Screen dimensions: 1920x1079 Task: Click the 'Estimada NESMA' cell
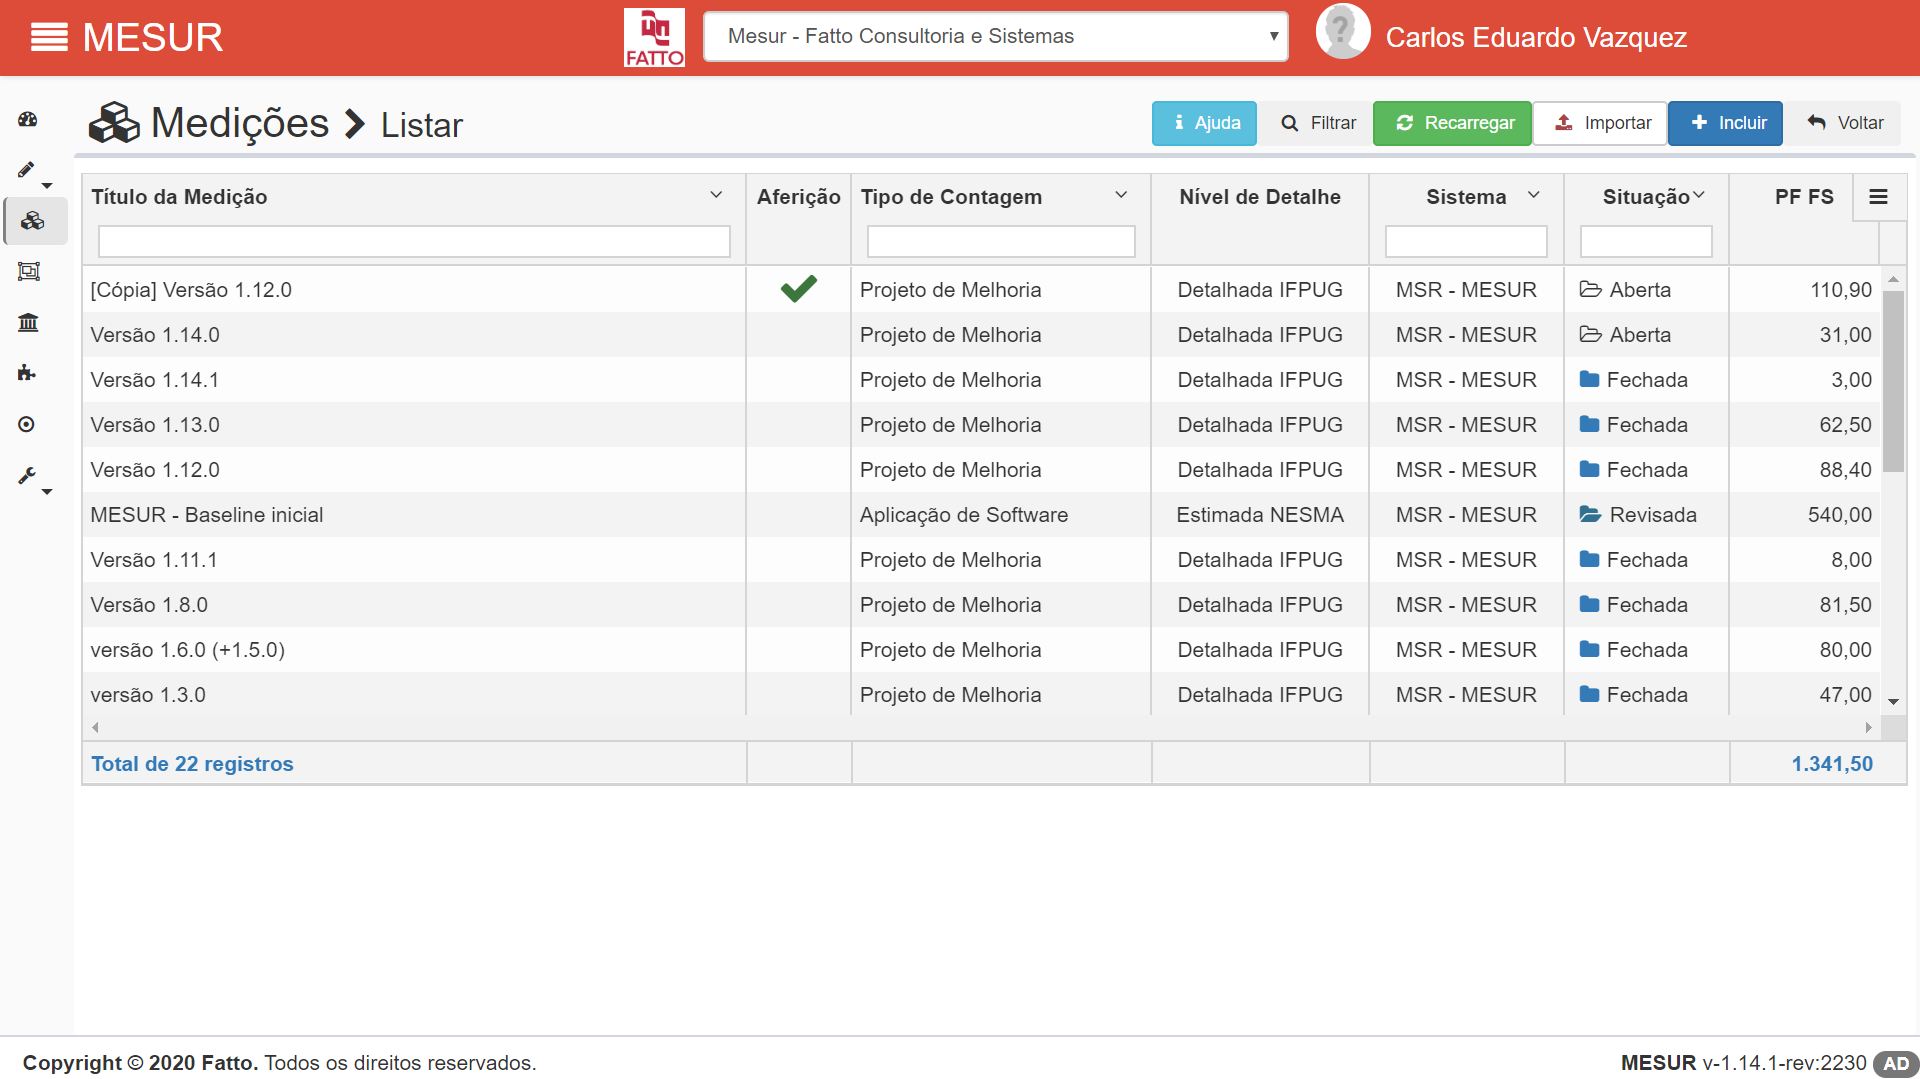click(1260, 514)
